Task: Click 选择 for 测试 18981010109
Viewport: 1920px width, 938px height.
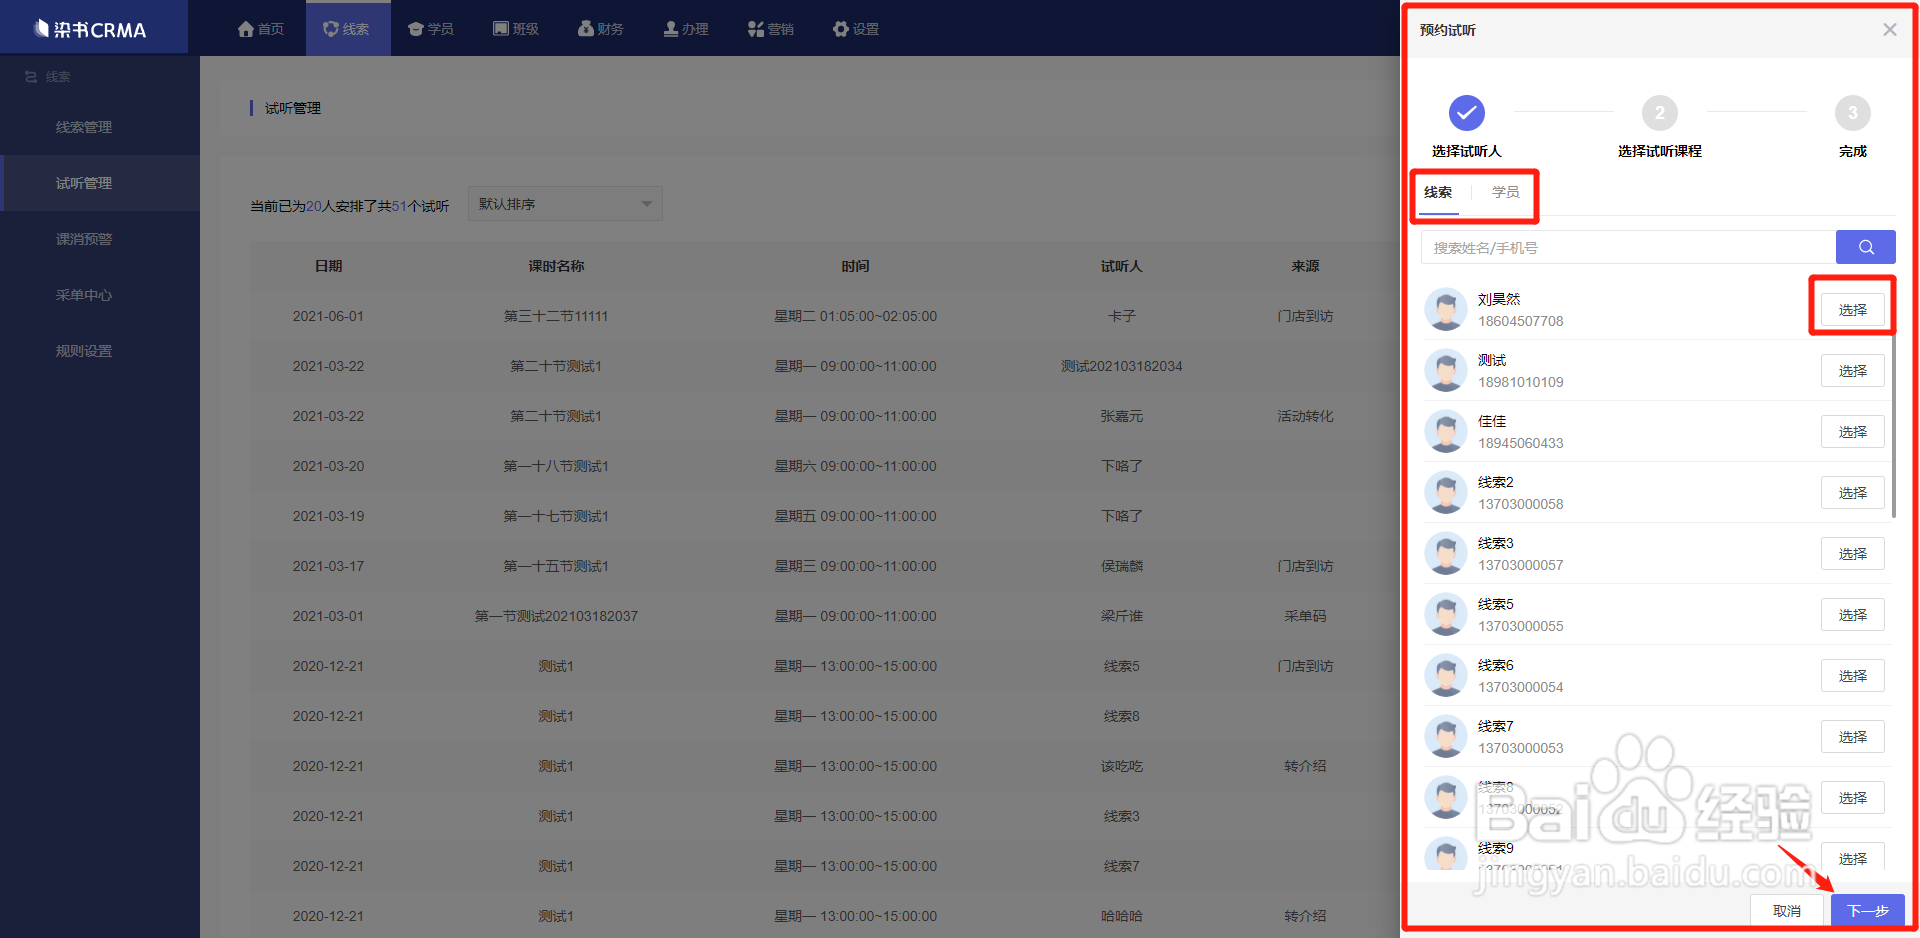Action: [x=1853, y=371]
